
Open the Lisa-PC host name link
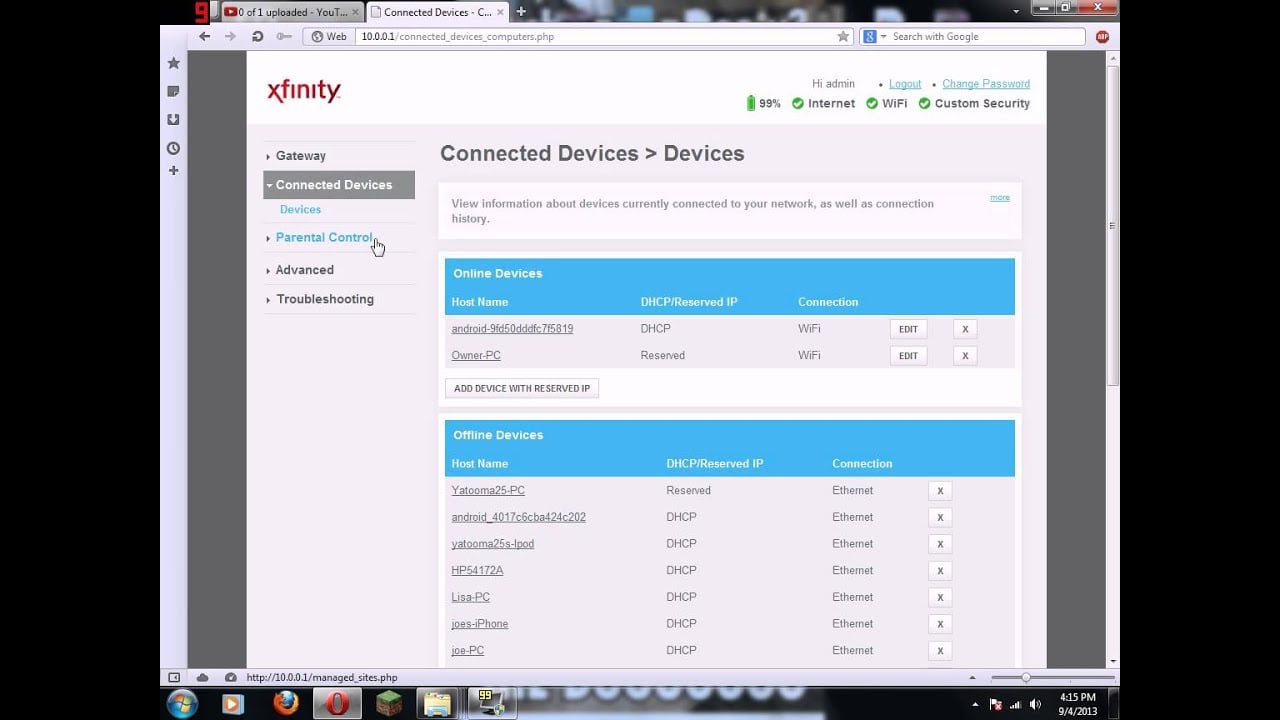[470, 597]
